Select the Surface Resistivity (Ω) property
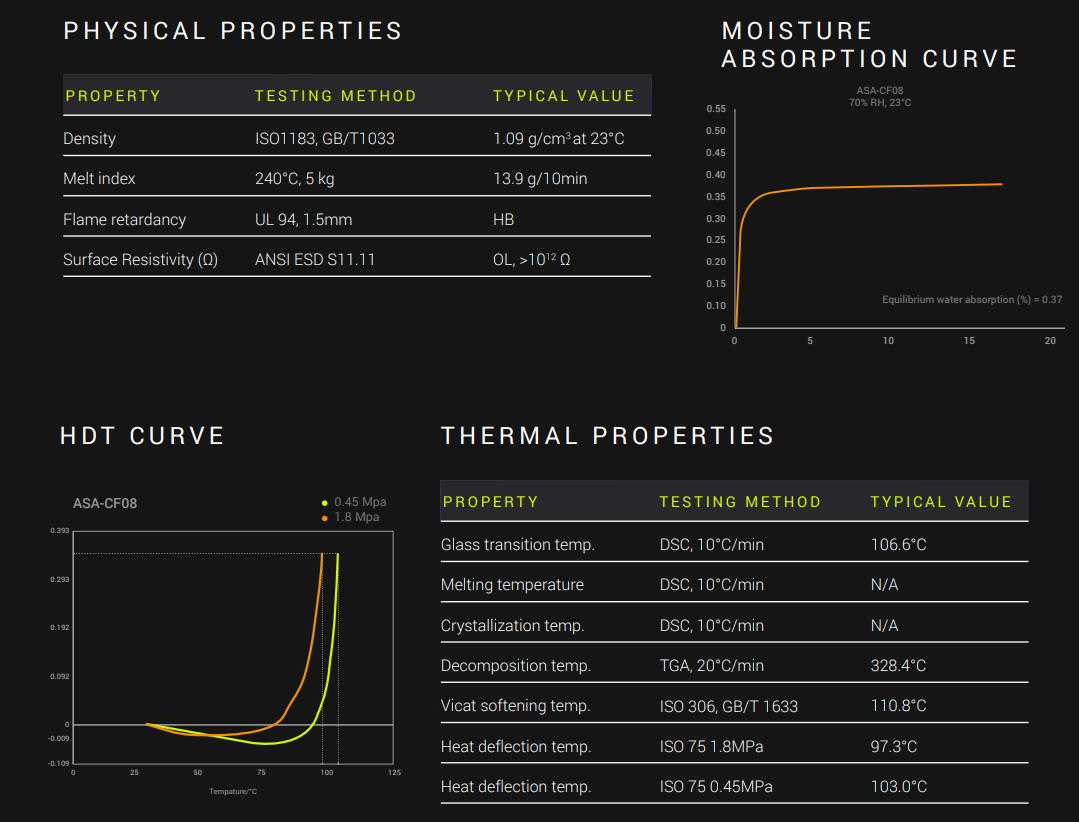The width and height of the screenshot is (1079, 822). point(140,260)
